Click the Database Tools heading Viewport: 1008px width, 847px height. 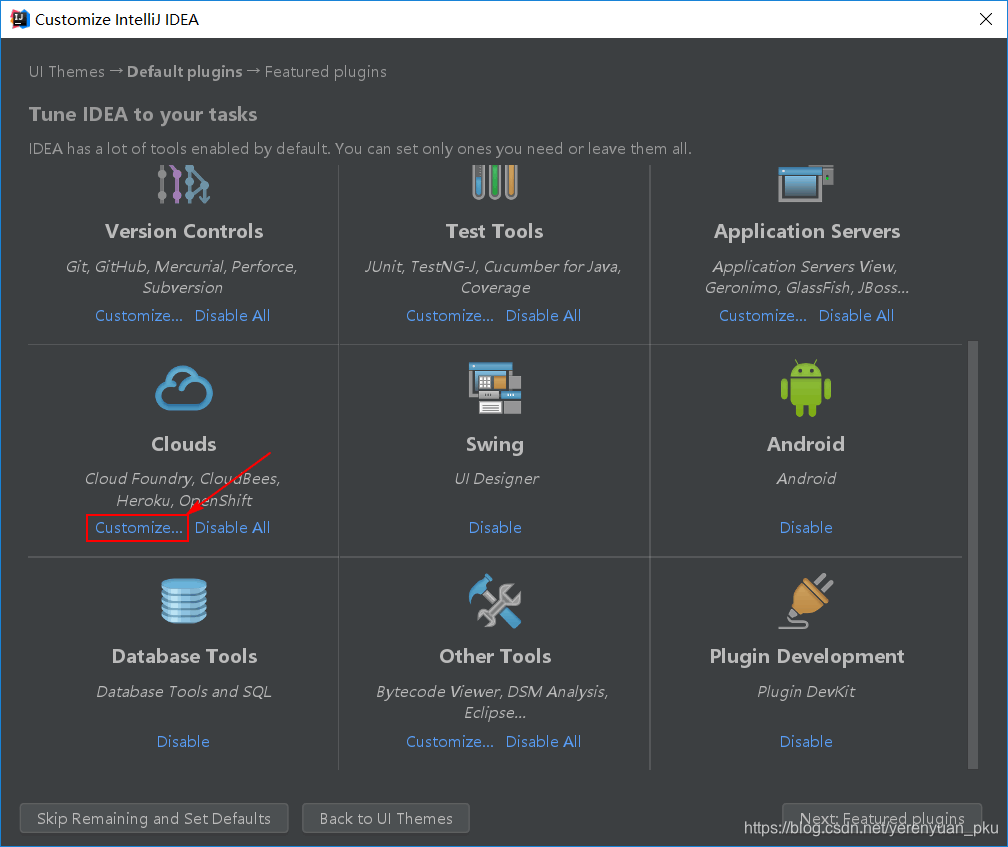pos(184,656)
